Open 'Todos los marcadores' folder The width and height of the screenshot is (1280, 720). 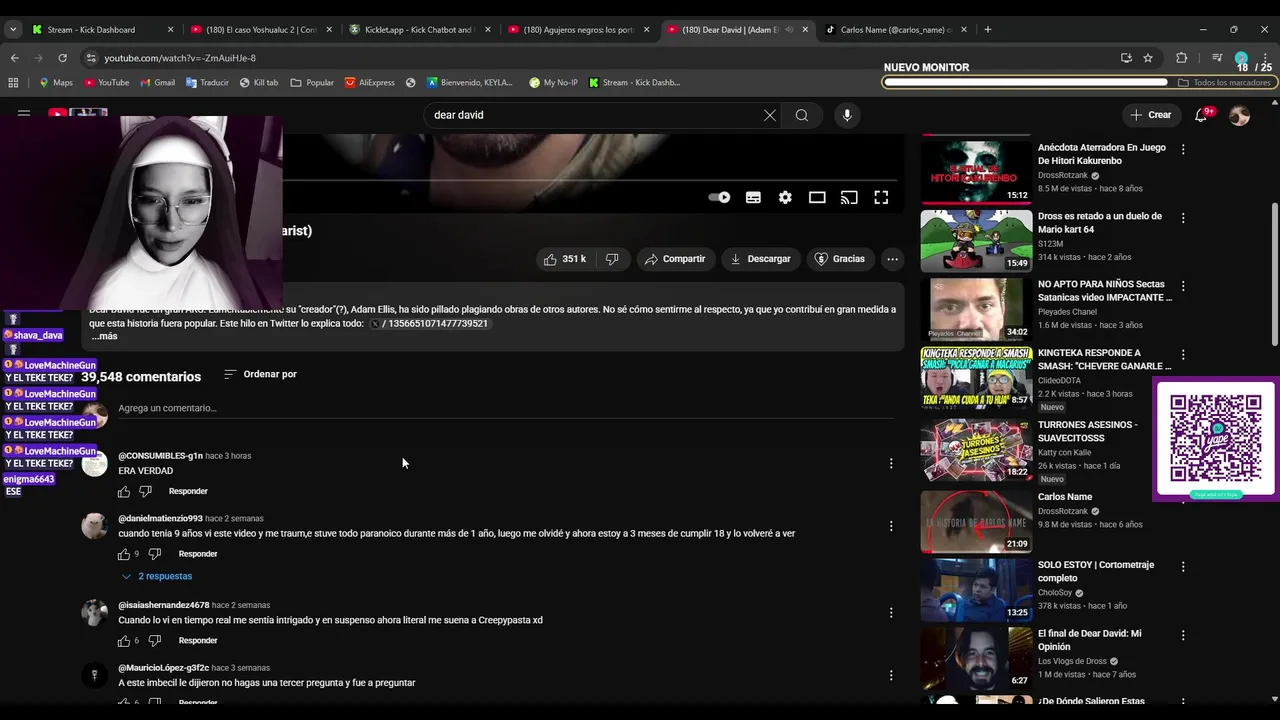point(1224,83)
